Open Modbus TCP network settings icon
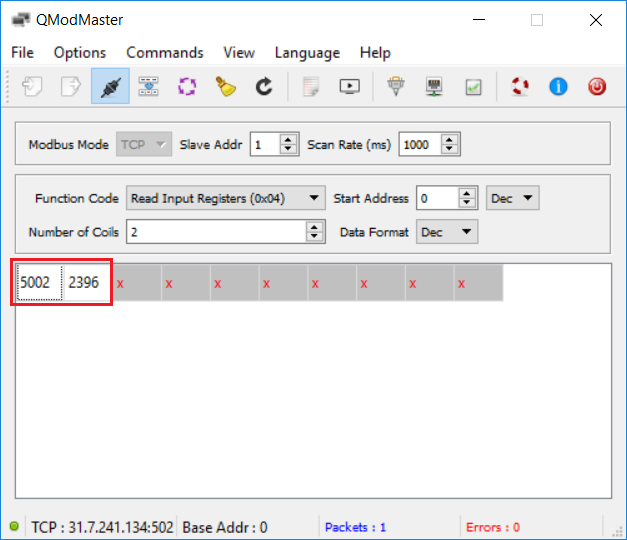 pyautogui.click(x=434, y=86)
